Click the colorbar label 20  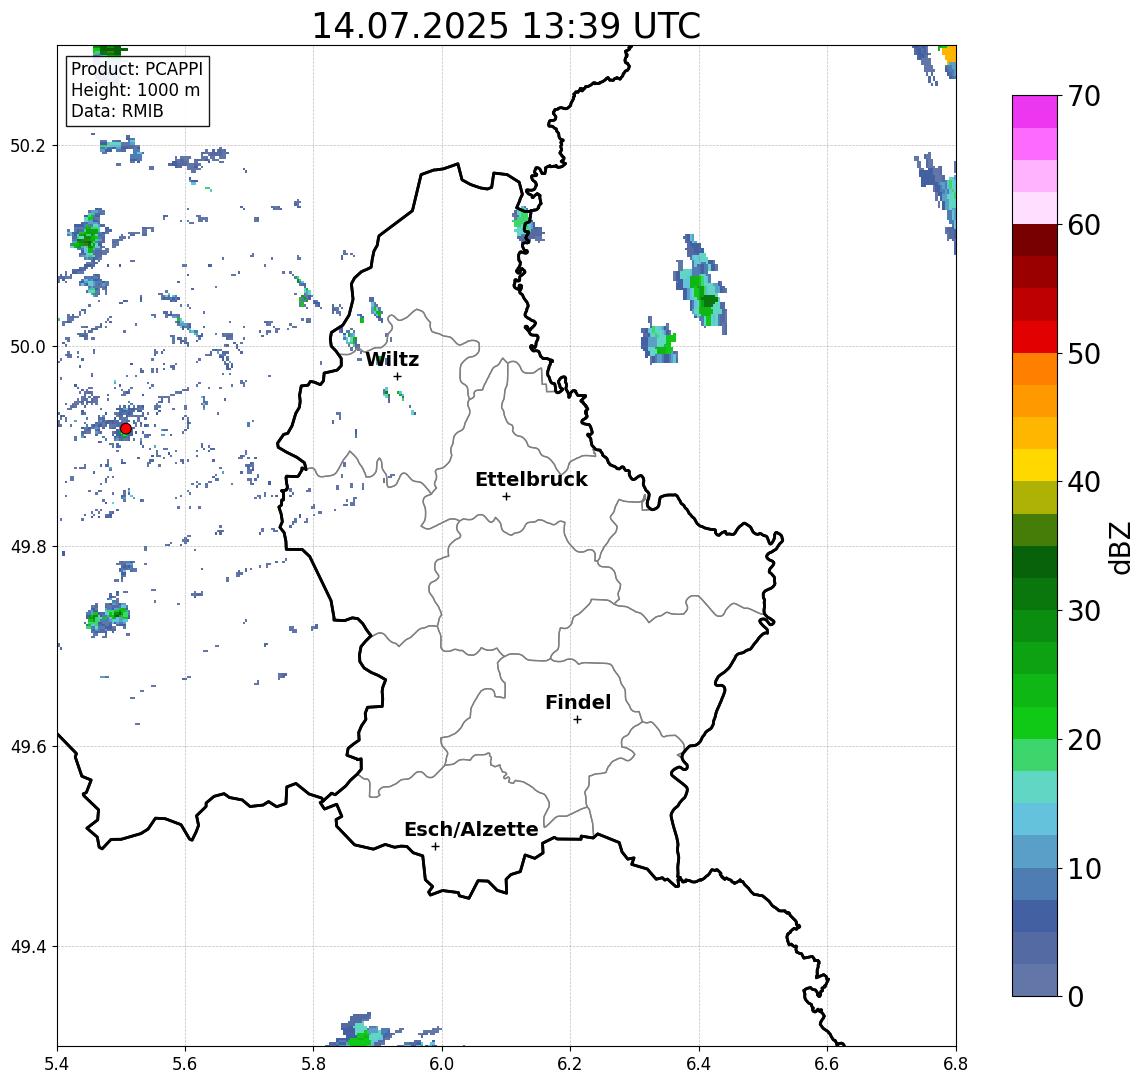coord(1084,740)
